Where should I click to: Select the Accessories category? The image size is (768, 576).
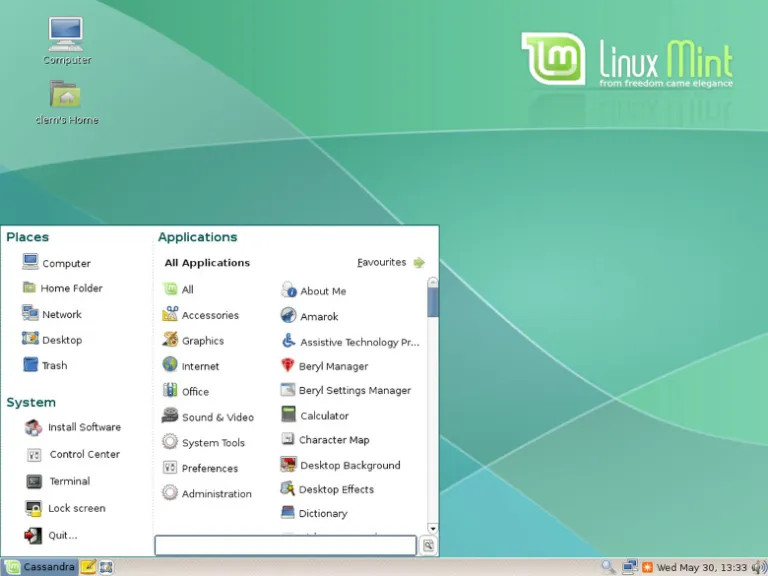click(209, 315)
